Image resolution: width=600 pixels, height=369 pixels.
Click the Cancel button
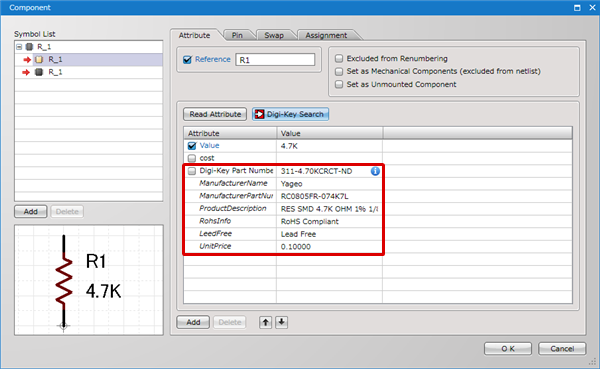click(562, 349)
